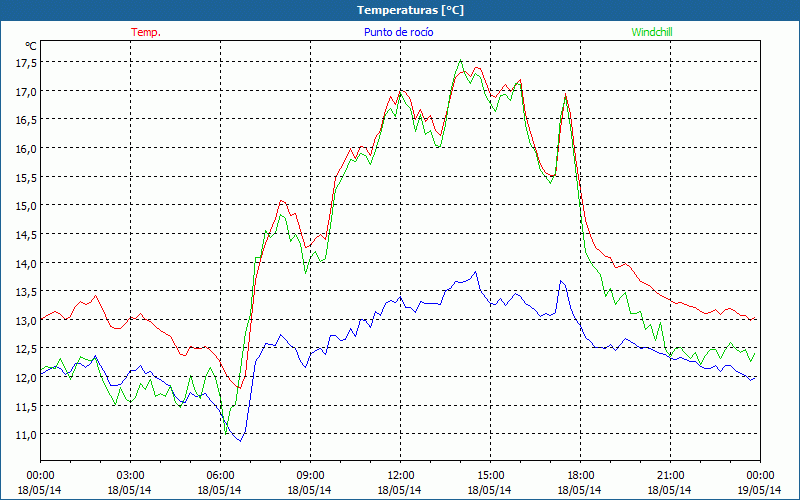This screenshot has width=800, height=500.
Task: Click the 15,0 y-axis value
Action: point(27,206)
